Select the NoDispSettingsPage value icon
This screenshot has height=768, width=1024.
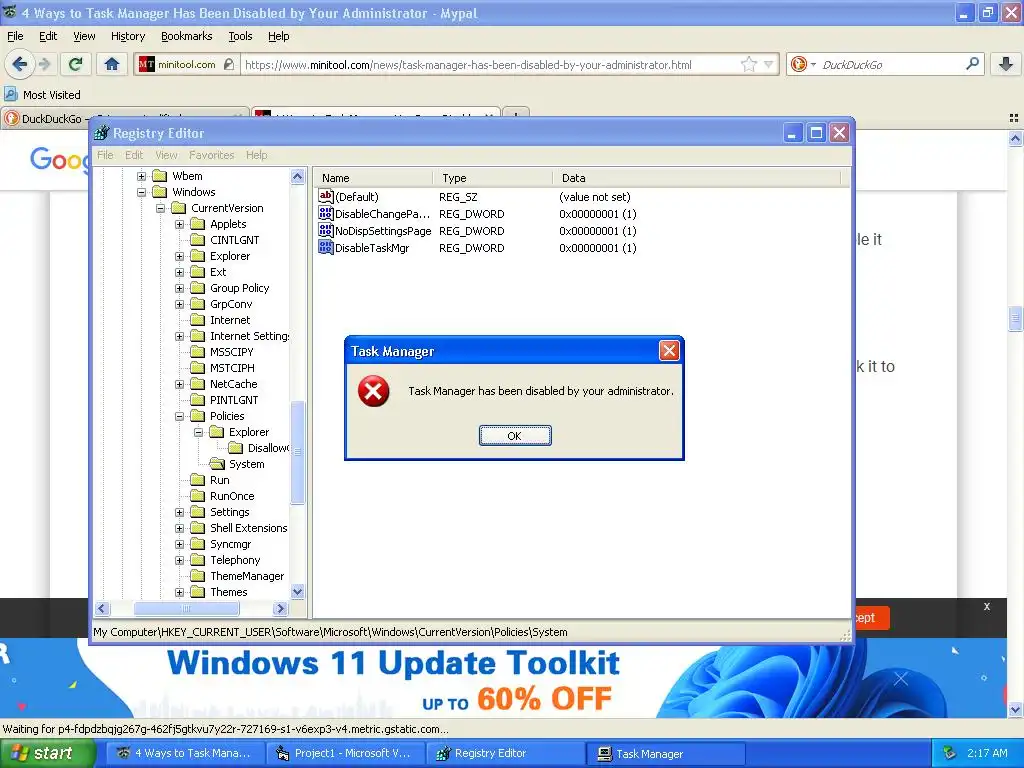[325, 231]
